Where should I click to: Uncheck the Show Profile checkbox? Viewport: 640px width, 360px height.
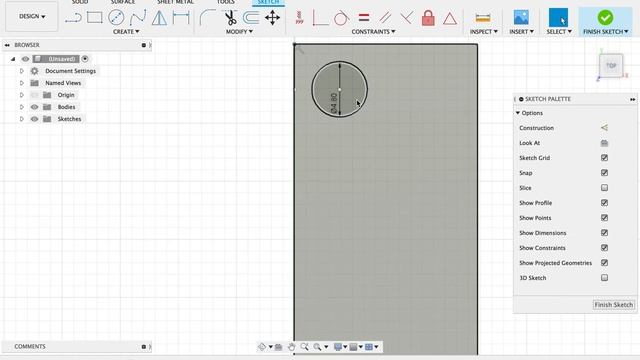[604, 203]
